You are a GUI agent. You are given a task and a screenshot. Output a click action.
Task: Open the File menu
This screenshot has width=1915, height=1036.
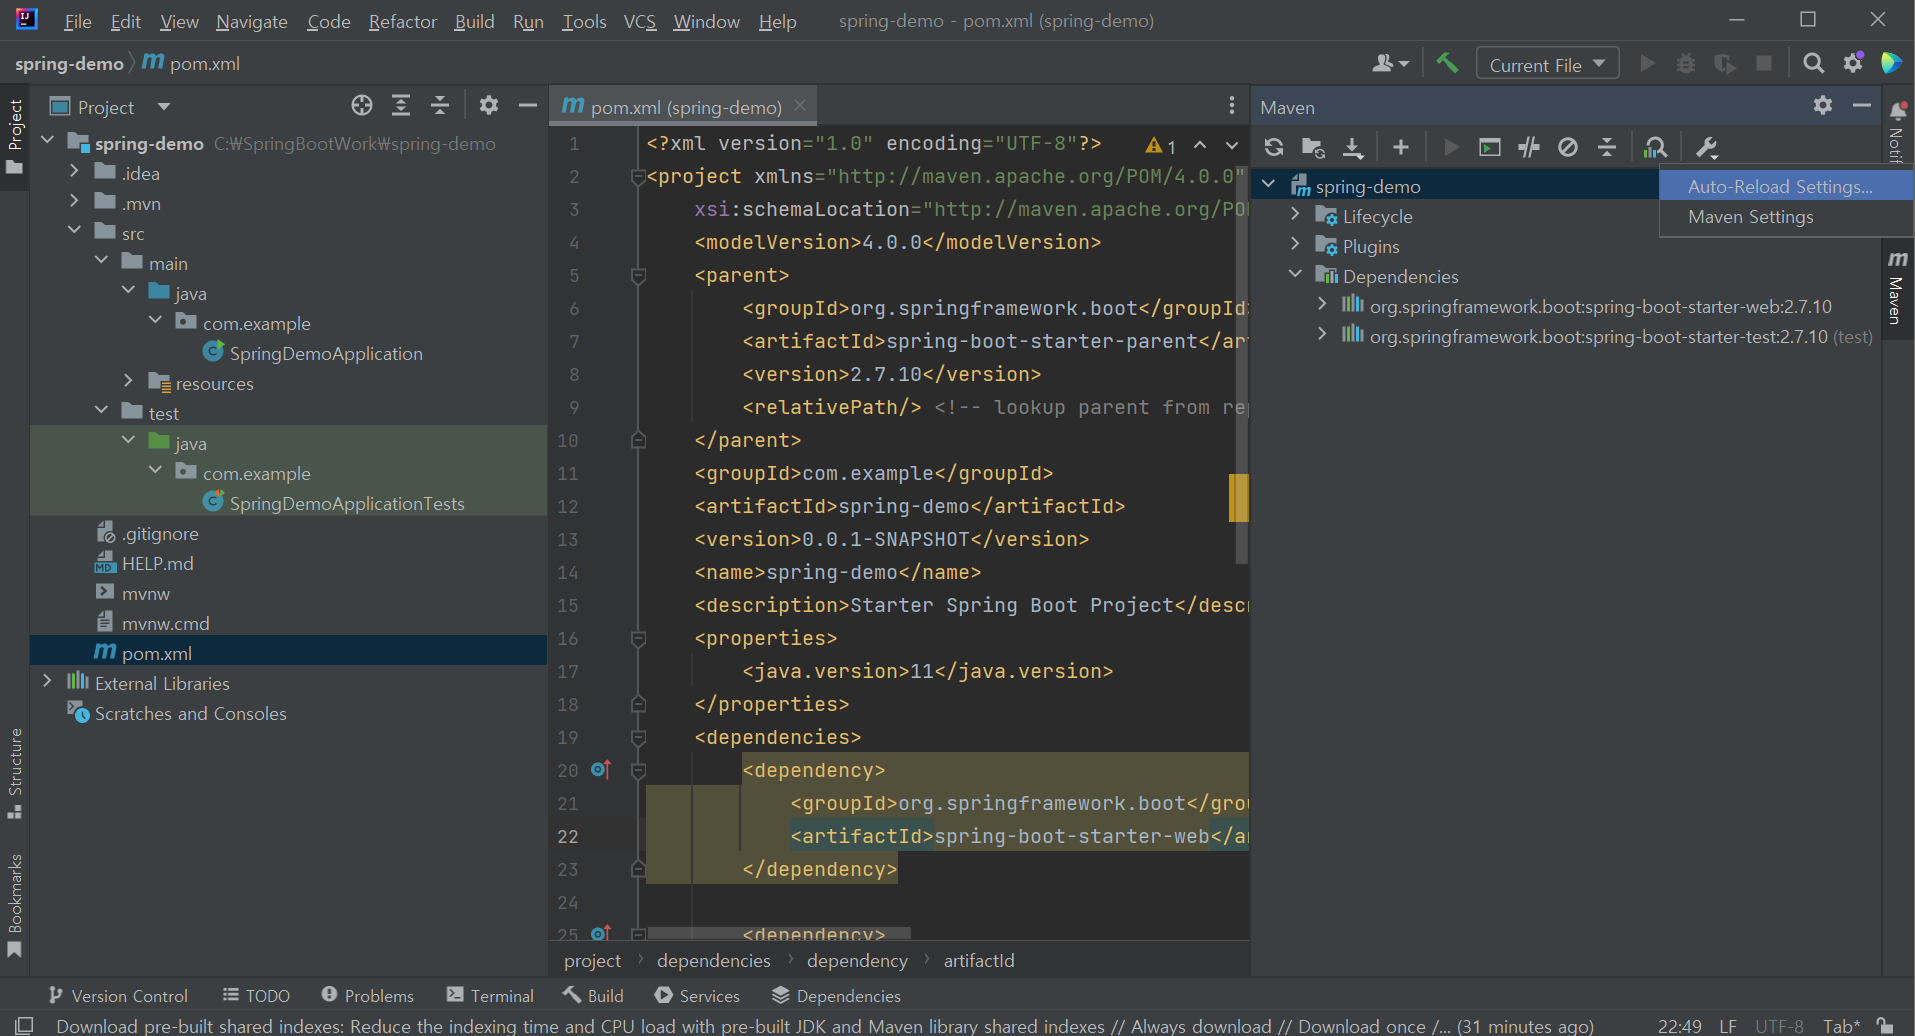coord(77,21)
